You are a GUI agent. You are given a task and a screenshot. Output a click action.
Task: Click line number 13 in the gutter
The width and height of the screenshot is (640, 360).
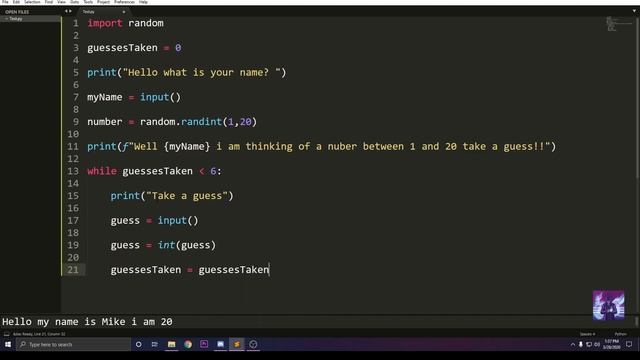[73, 171]
